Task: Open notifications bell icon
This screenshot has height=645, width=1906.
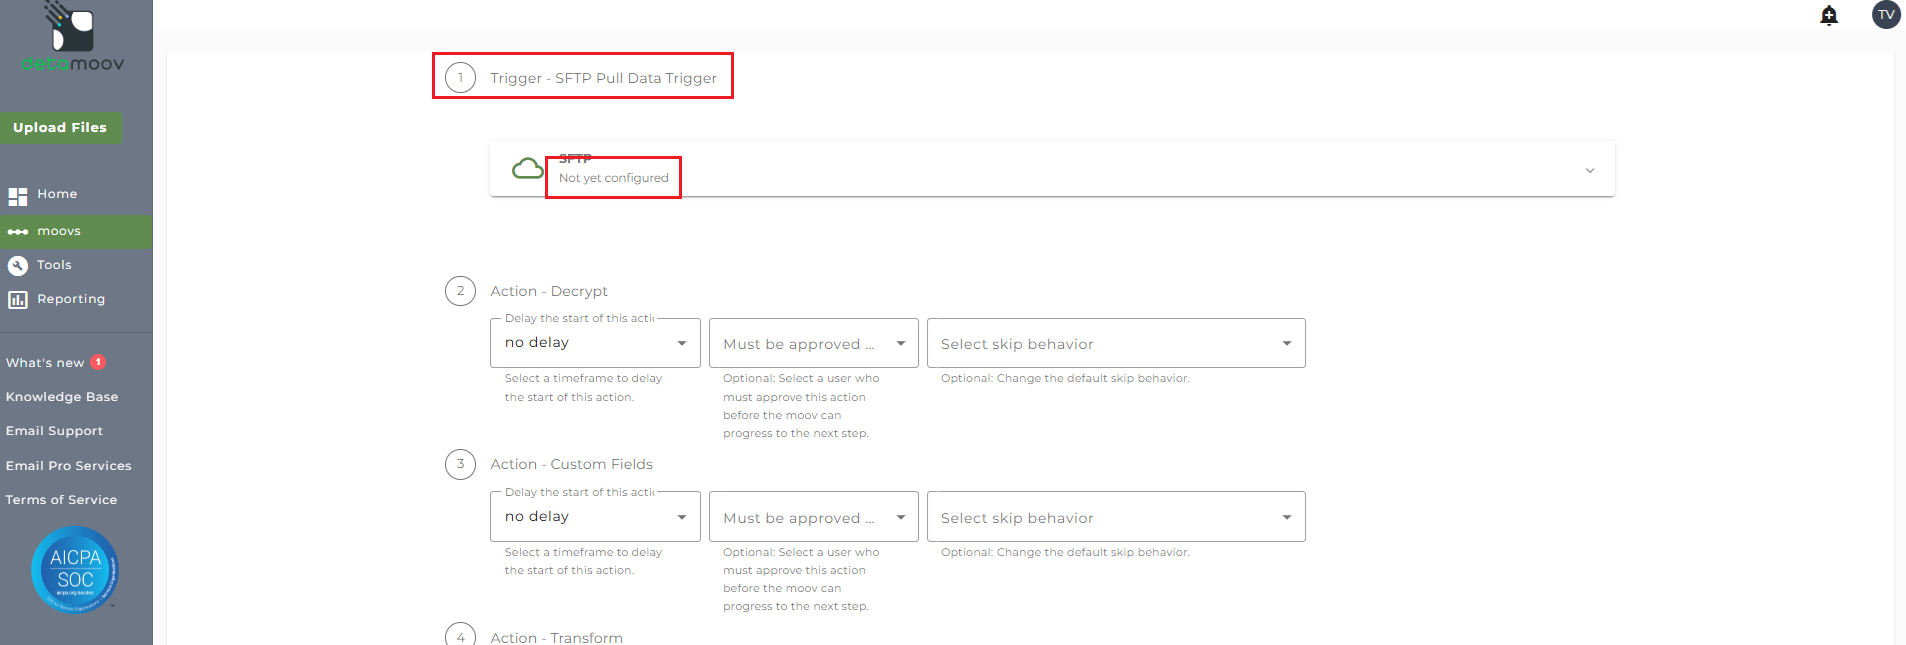Action: (1829, 15)
